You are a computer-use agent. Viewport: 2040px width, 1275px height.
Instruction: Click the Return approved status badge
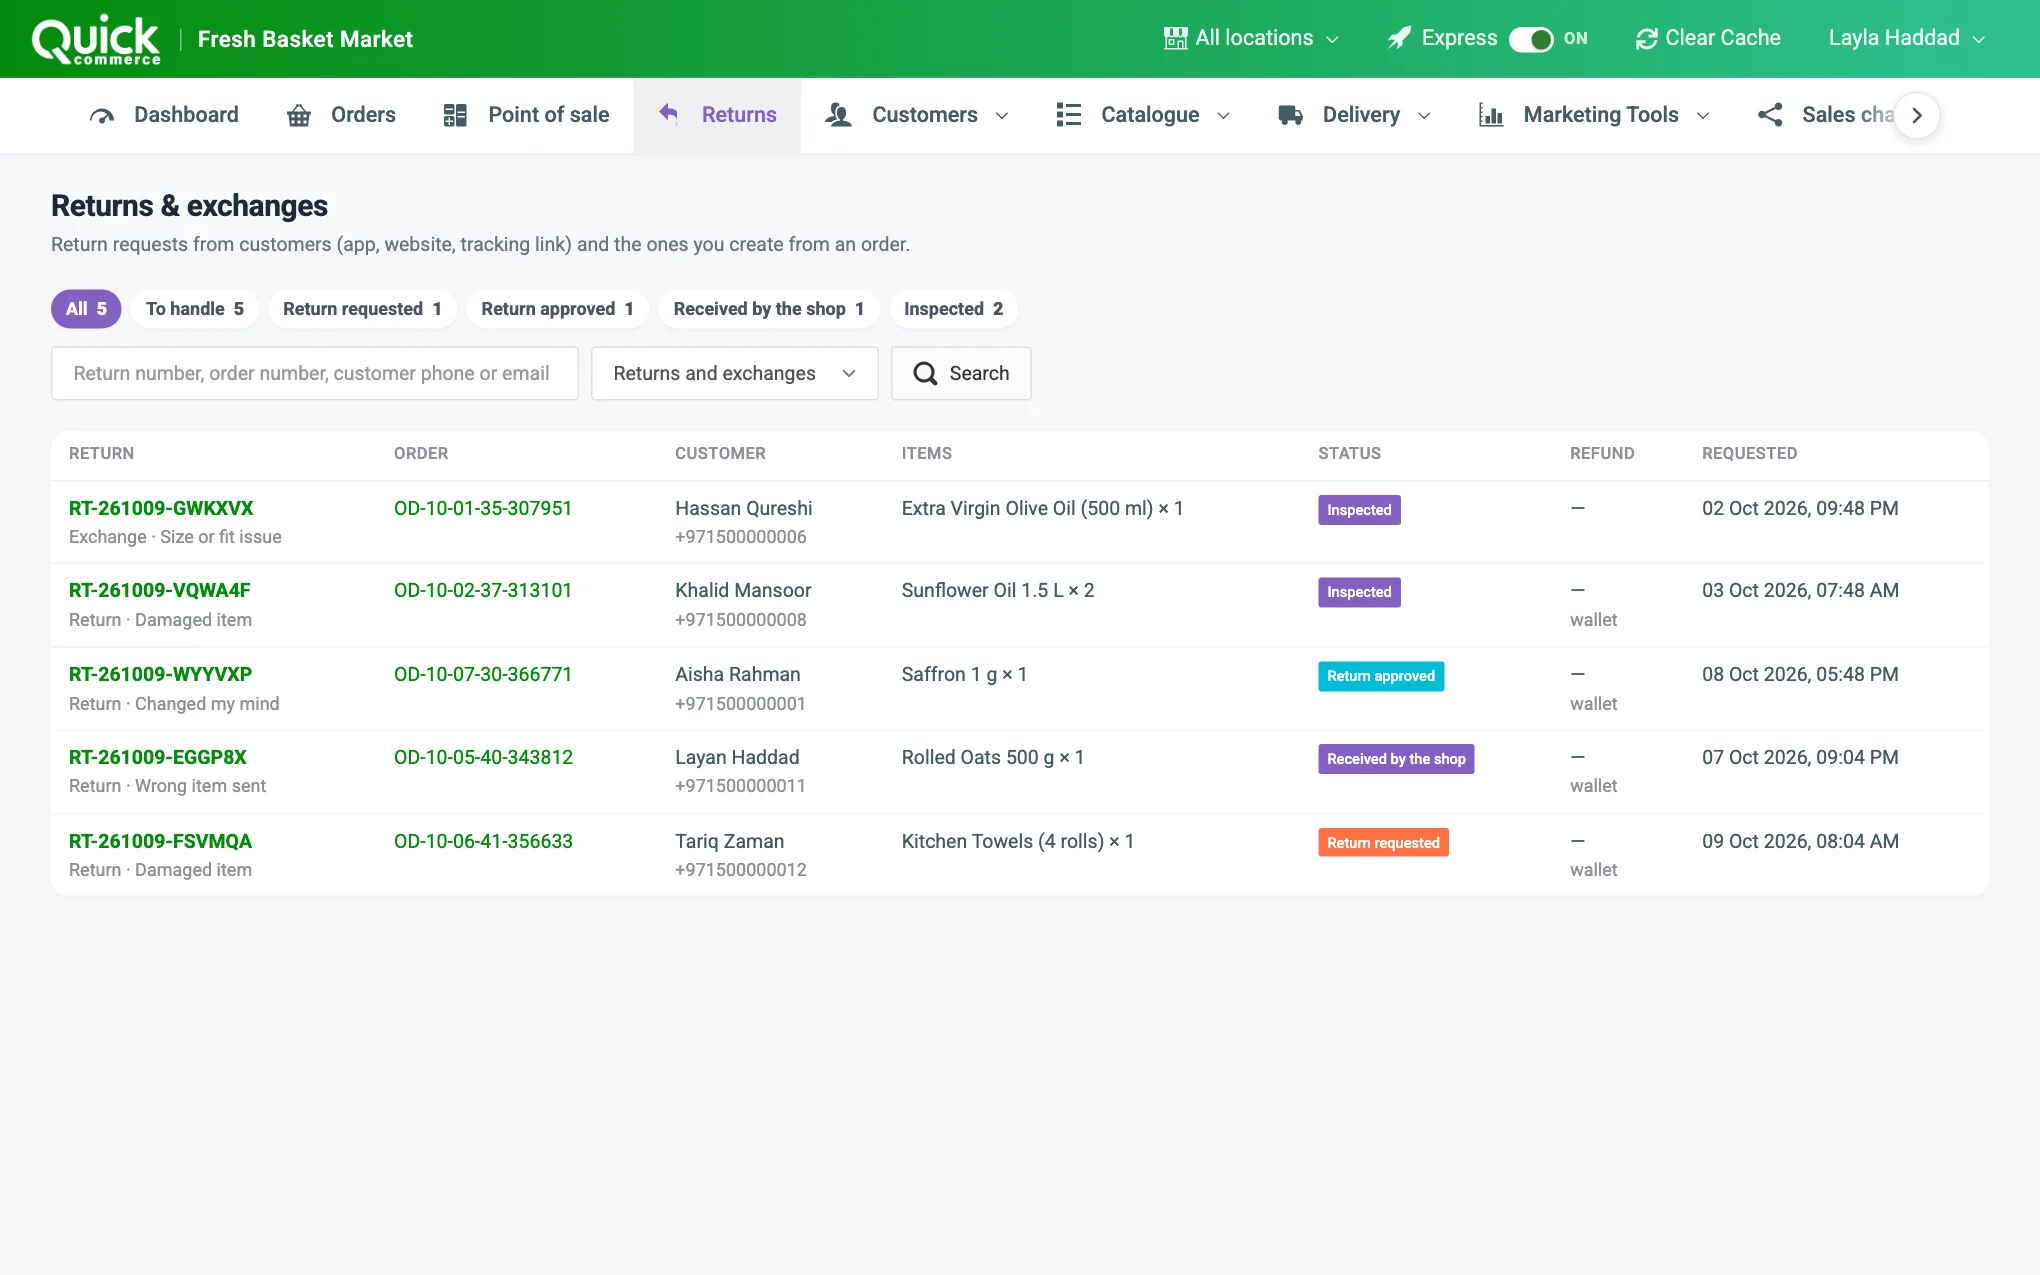(1381, 676)
